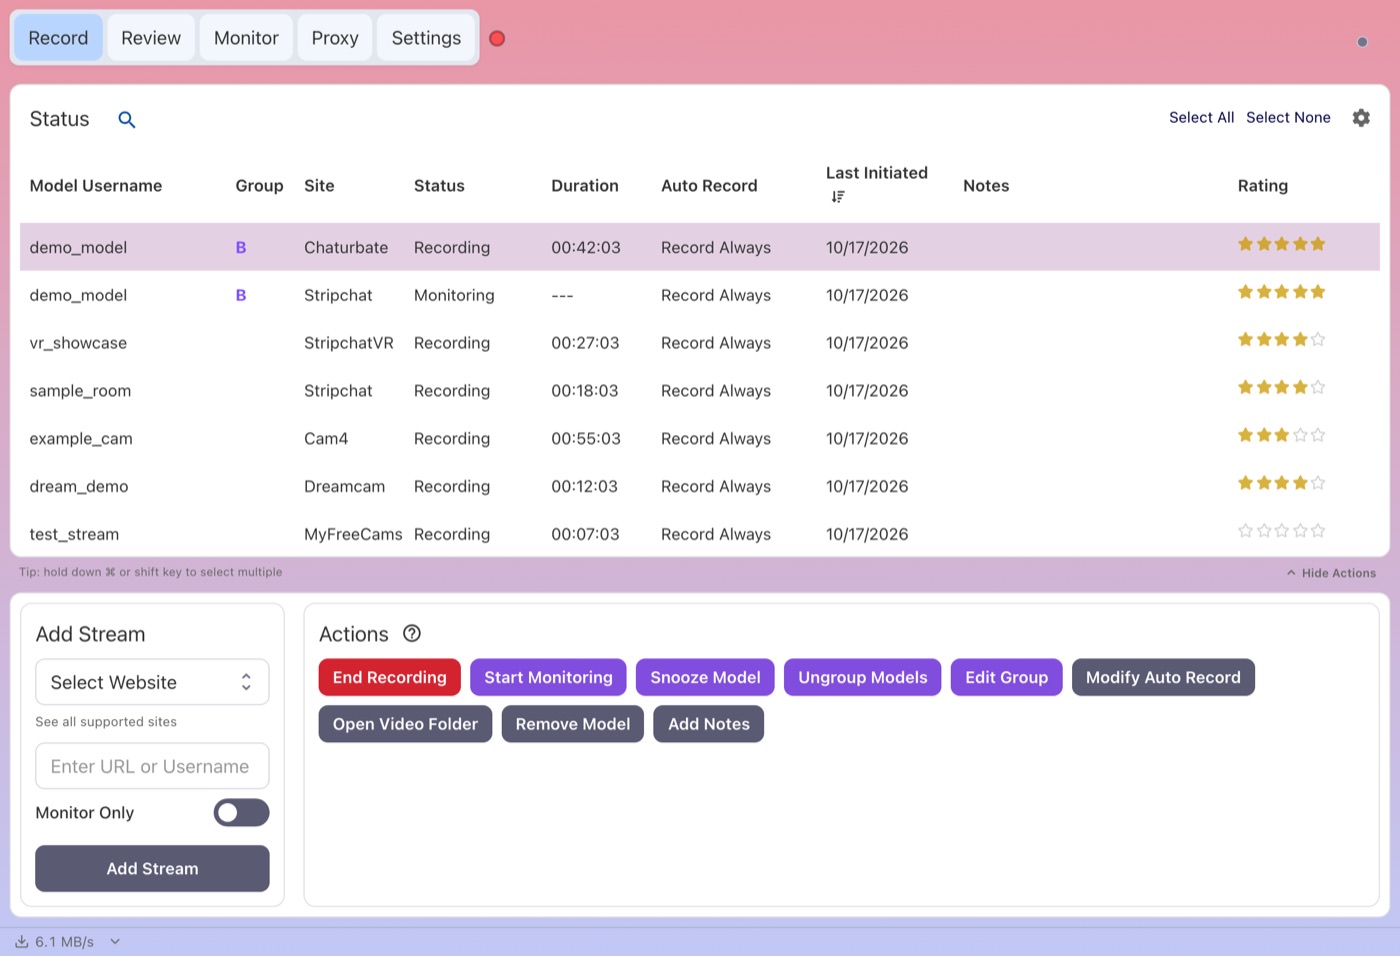Click star rating for sample_room row
Image resolution: width=1400 pixels, height=956 pixels.
1281,387
